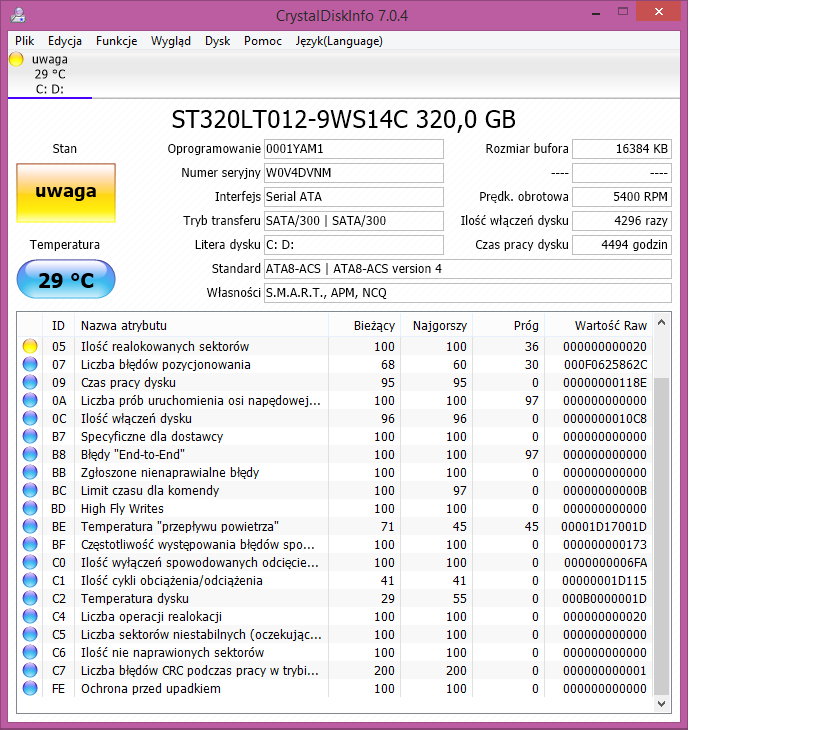Click the CrystalDiskInfo app icon in title bar
819x730 pixels.
pos(18,15)
